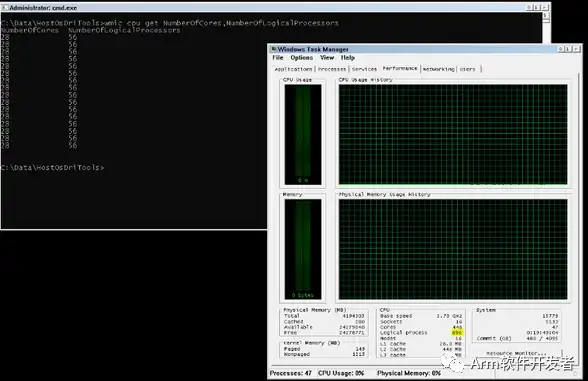
Task: Click the L2 cache row
Action: [421, 349]
